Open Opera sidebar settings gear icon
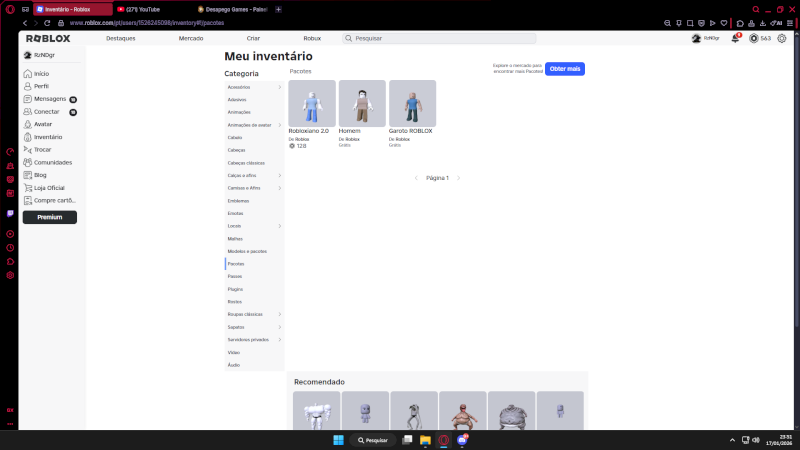This screenshot has width=800, height=450. tap(10, 276)
